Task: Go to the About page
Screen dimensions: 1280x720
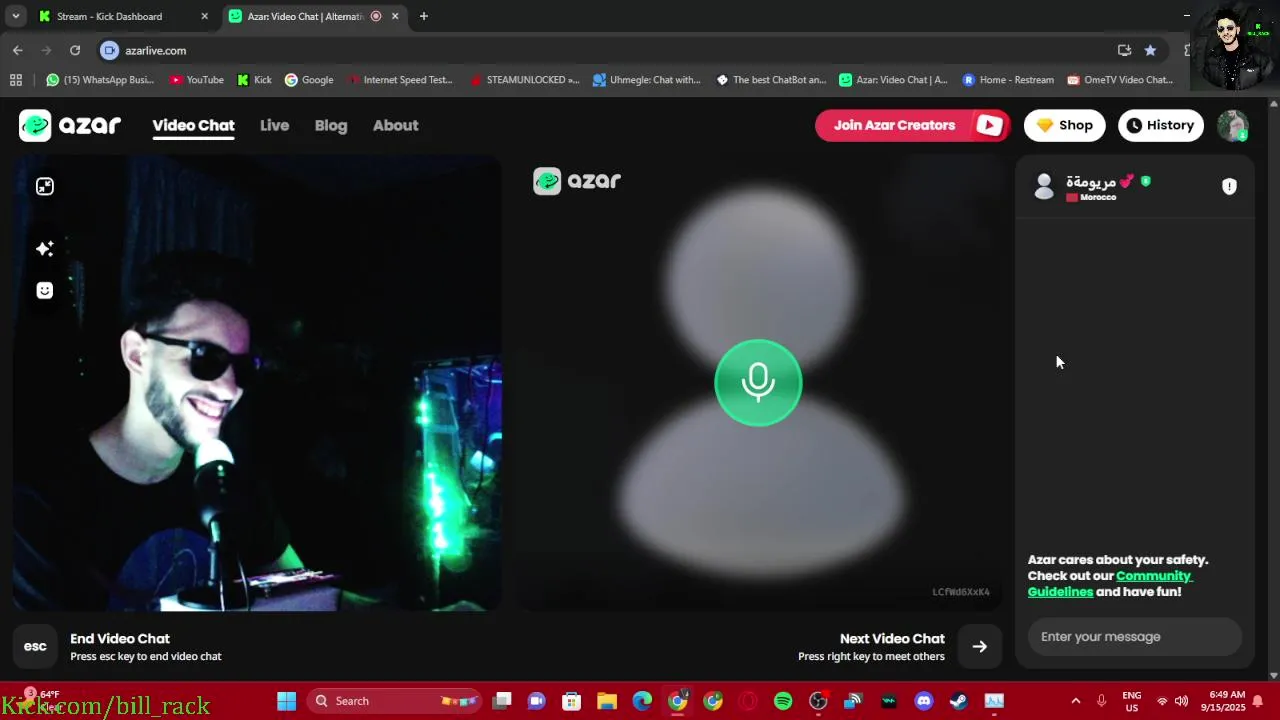Action: click(x=395, y=125)
